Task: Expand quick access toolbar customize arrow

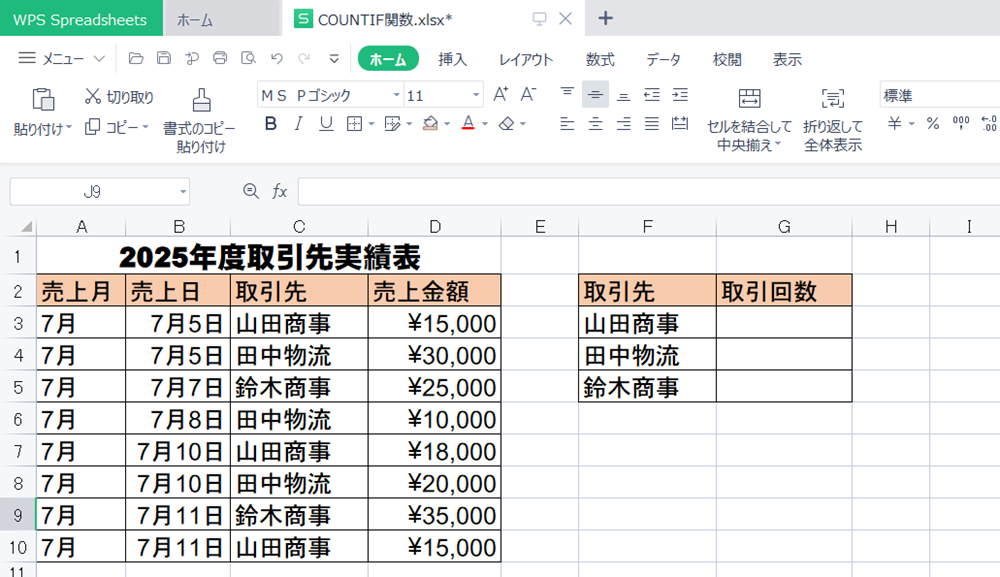Action: click(x=334, y=59)
